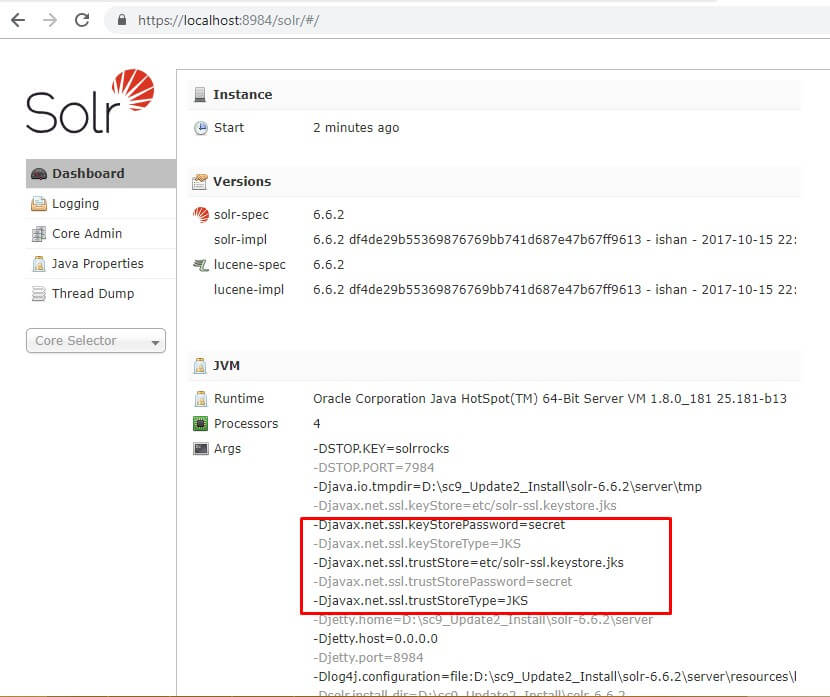Screen dimensions: 830x697
Task: Click the Args terminal icon
Action: click(201, 449)
